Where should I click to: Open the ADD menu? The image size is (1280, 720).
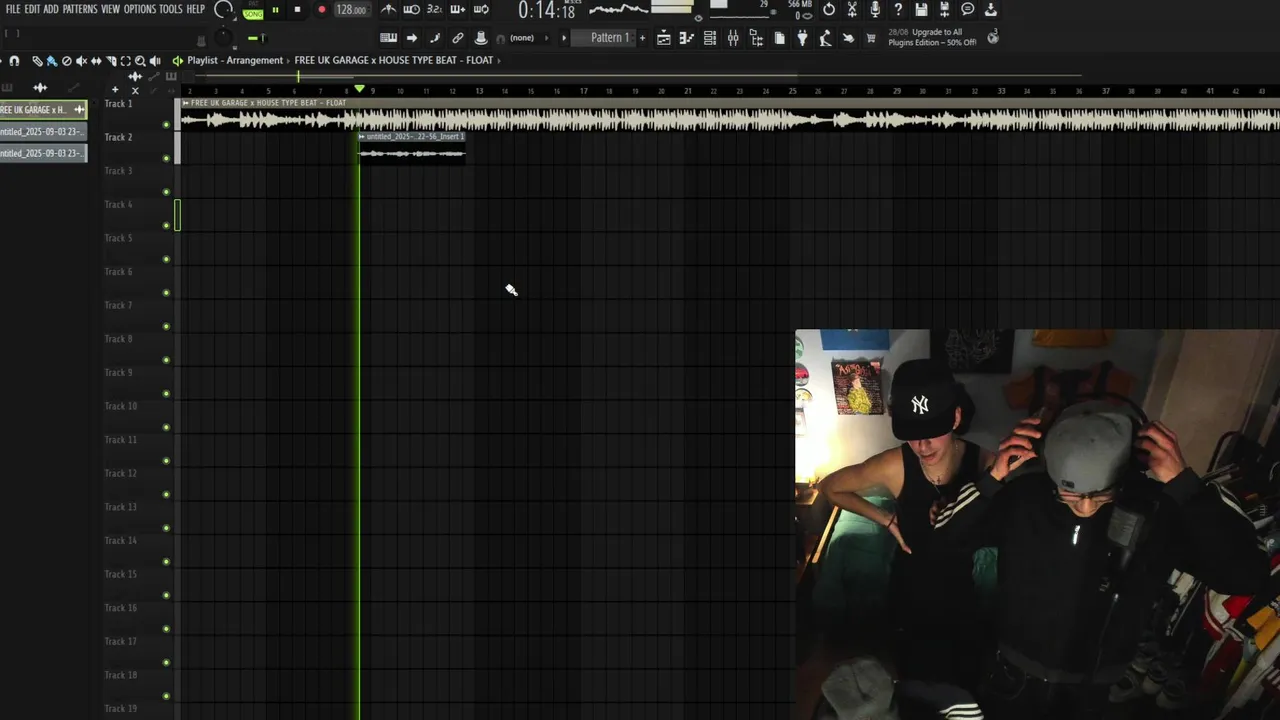(51, 9)
